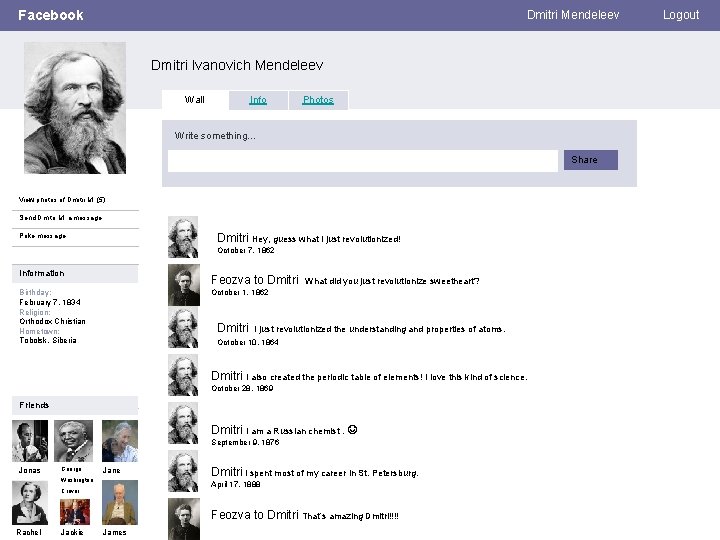Click 'Dmitri' name on St. Petersburg post

pyautogui.click(x=227, y=472)
